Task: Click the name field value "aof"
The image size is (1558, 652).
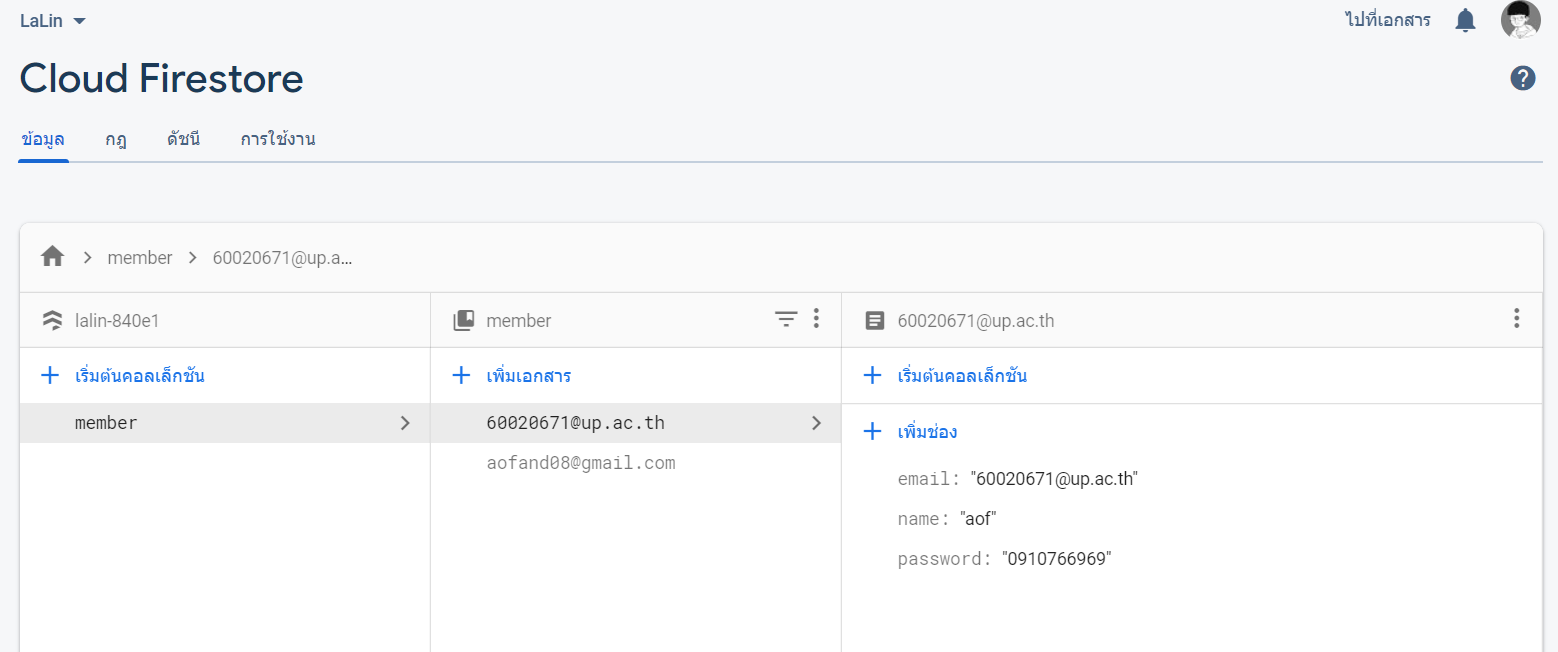Action: 978,519
